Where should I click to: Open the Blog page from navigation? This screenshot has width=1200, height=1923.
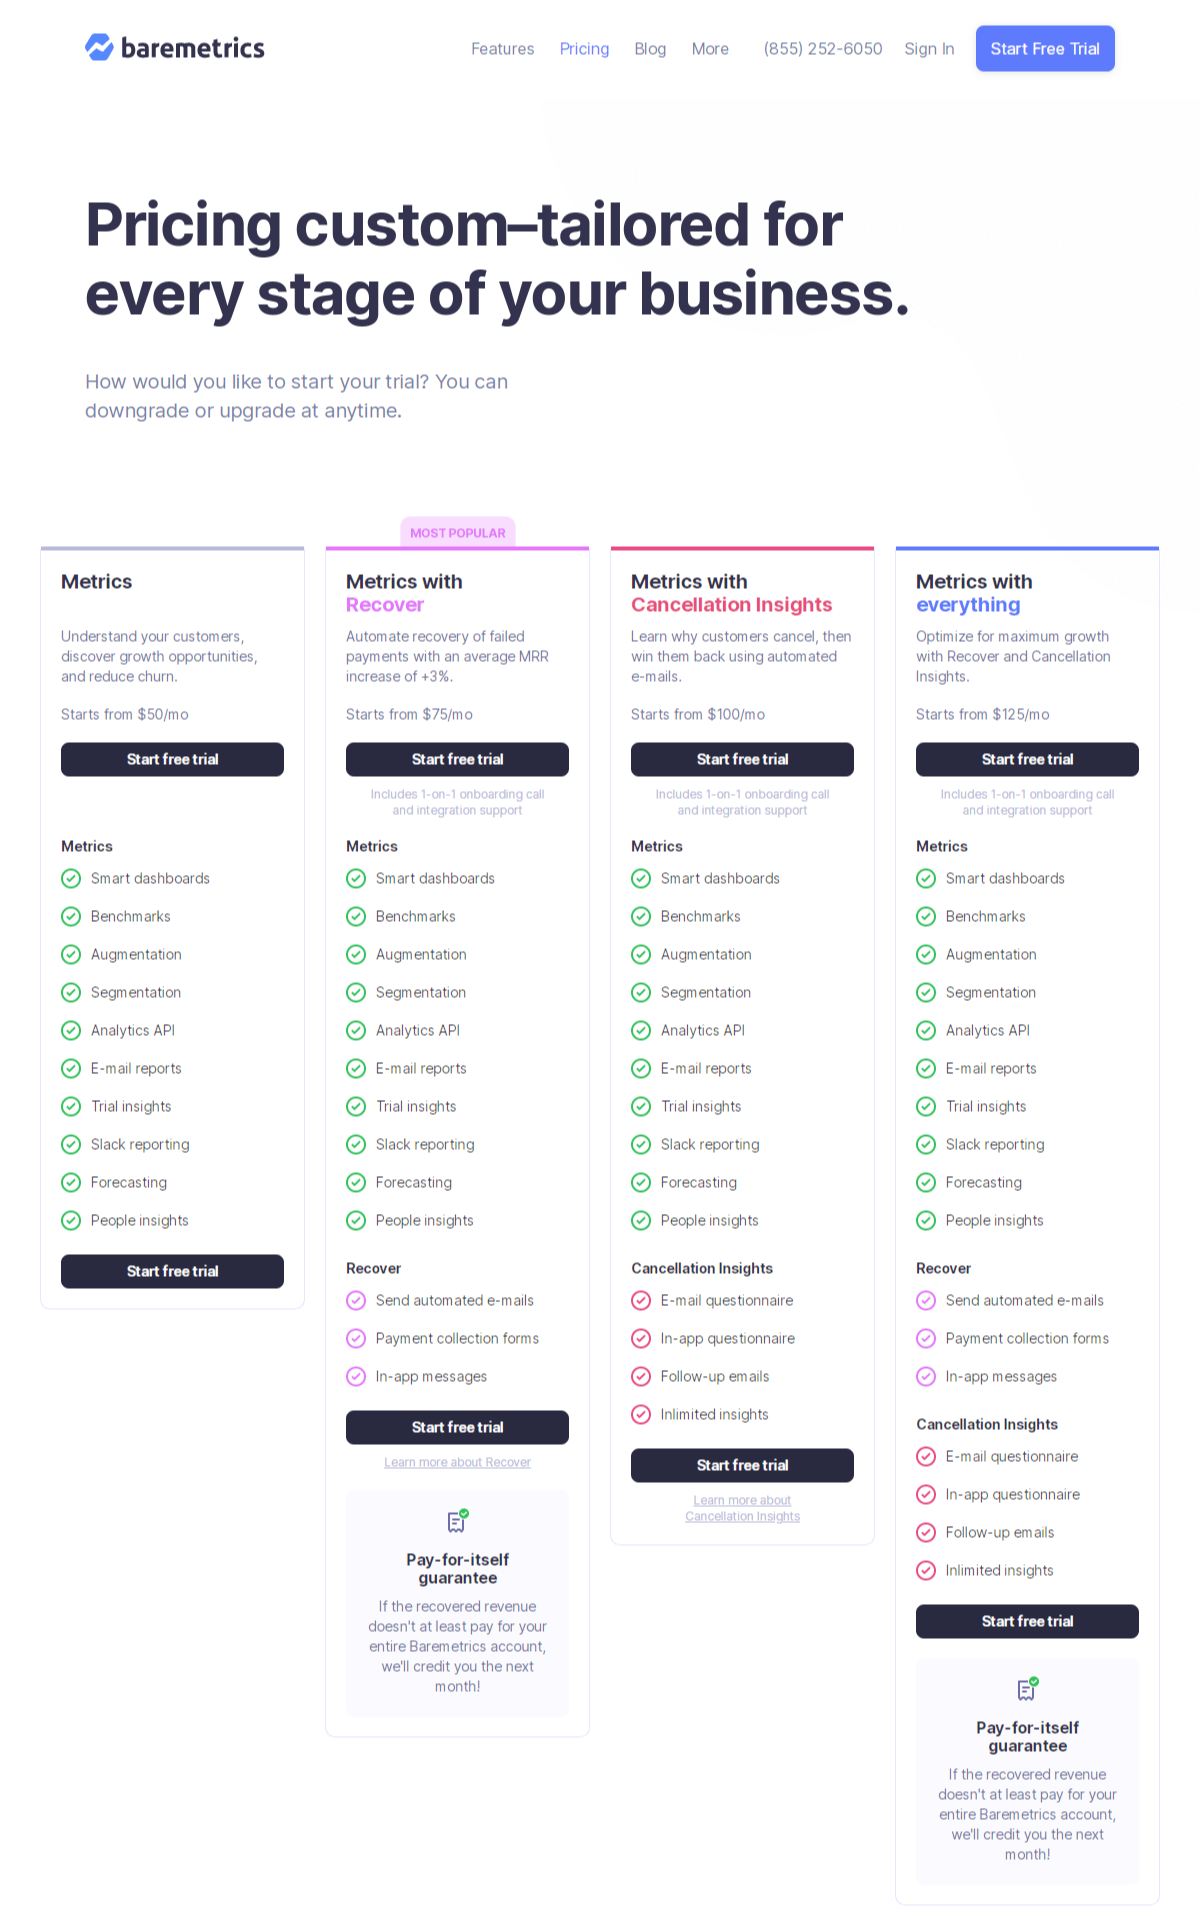(650, 49)
